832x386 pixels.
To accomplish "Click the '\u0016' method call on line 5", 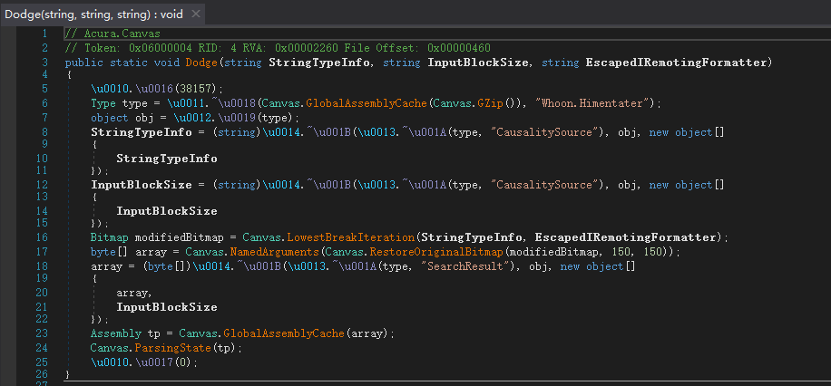I will click(x=154, y=88).
